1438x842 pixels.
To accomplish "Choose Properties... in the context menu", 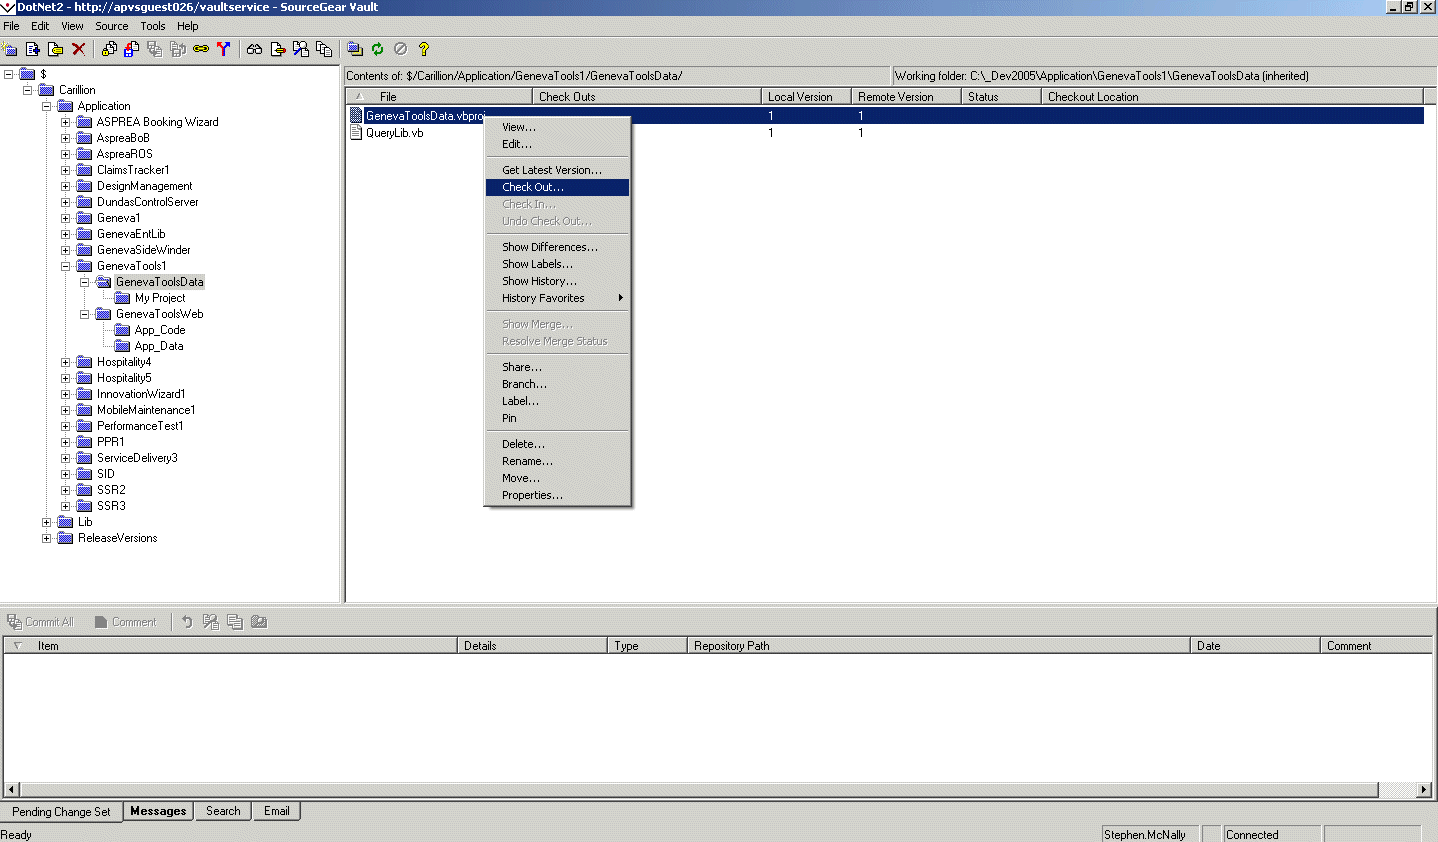I will [x=558, y=495].
